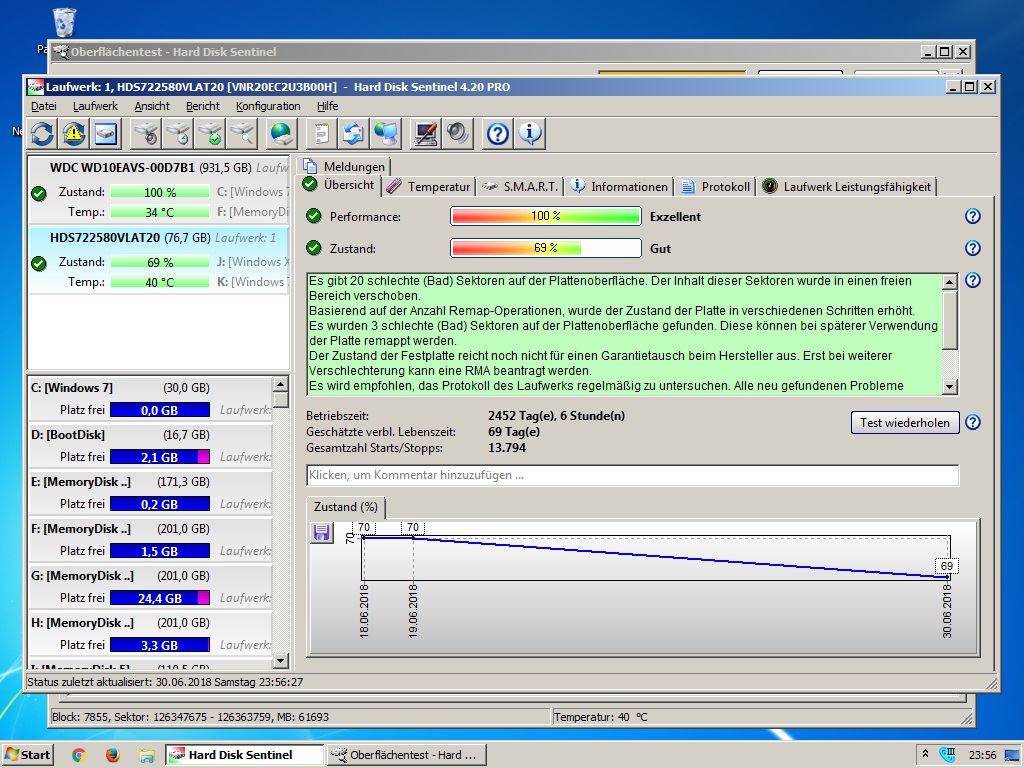Click the save floppy icon in Zustand chart
Viewport: 1024px width, 768px height.
(321, 532)
